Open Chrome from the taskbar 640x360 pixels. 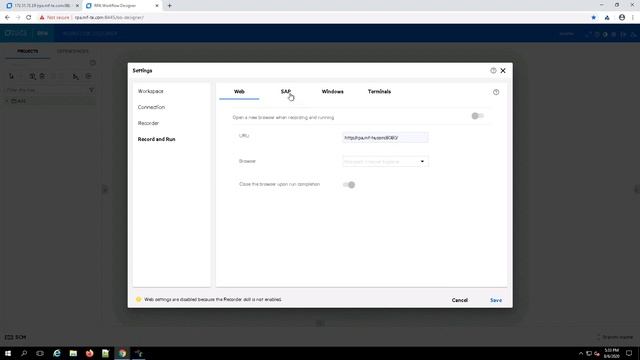(122, 353)
